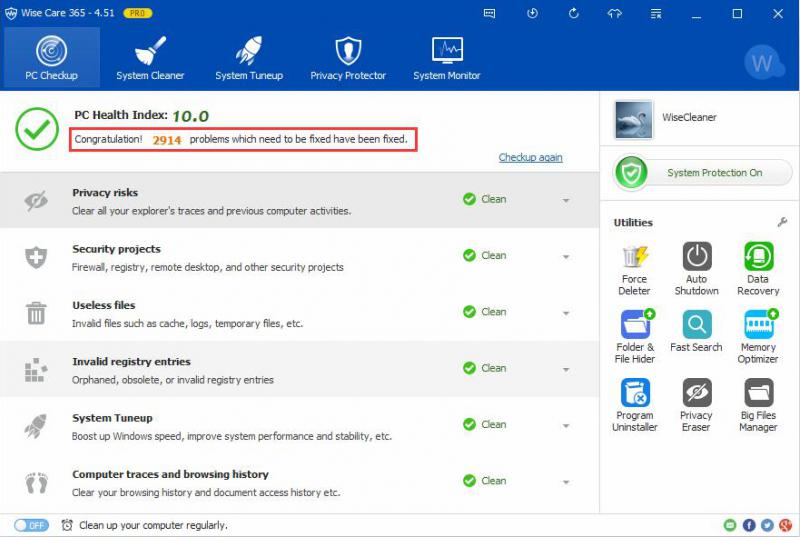Open the Memory Optimizer utility
This screenshot has width=800, height=537.
758,337
